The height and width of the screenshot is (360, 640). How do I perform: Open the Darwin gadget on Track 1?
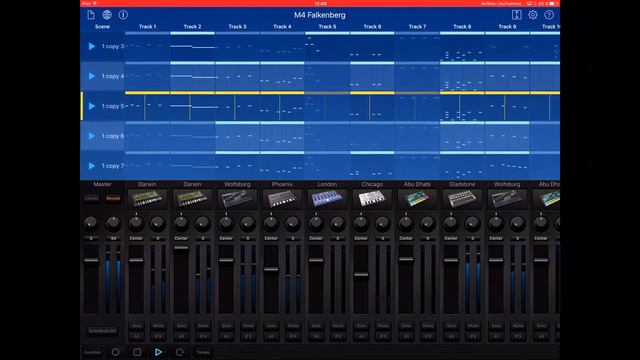pyautogui.click(x=147, y=199)
